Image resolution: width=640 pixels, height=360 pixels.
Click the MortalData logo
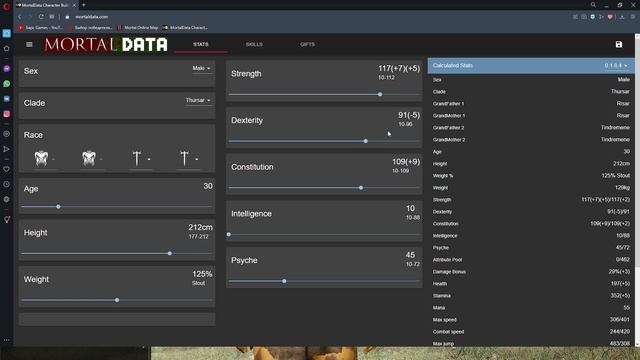pyautogui.click(x=106, y=44)
